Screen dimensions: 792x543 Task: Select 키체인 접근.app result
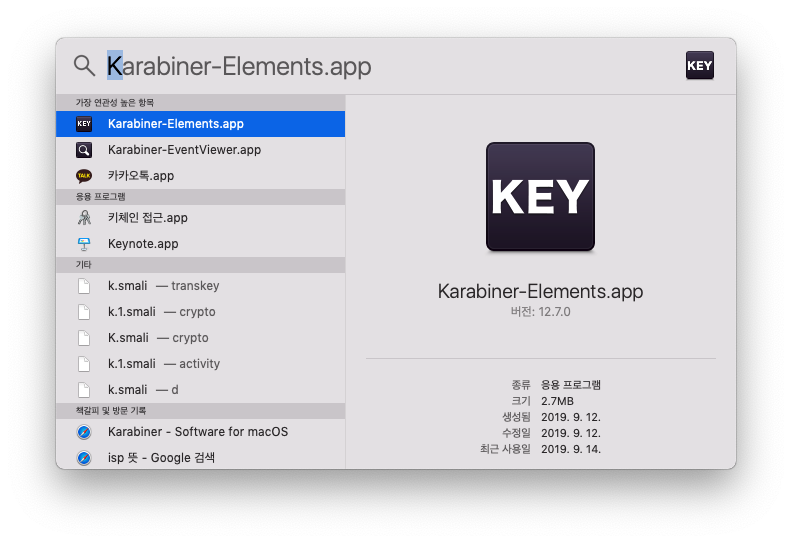point(201,218)
